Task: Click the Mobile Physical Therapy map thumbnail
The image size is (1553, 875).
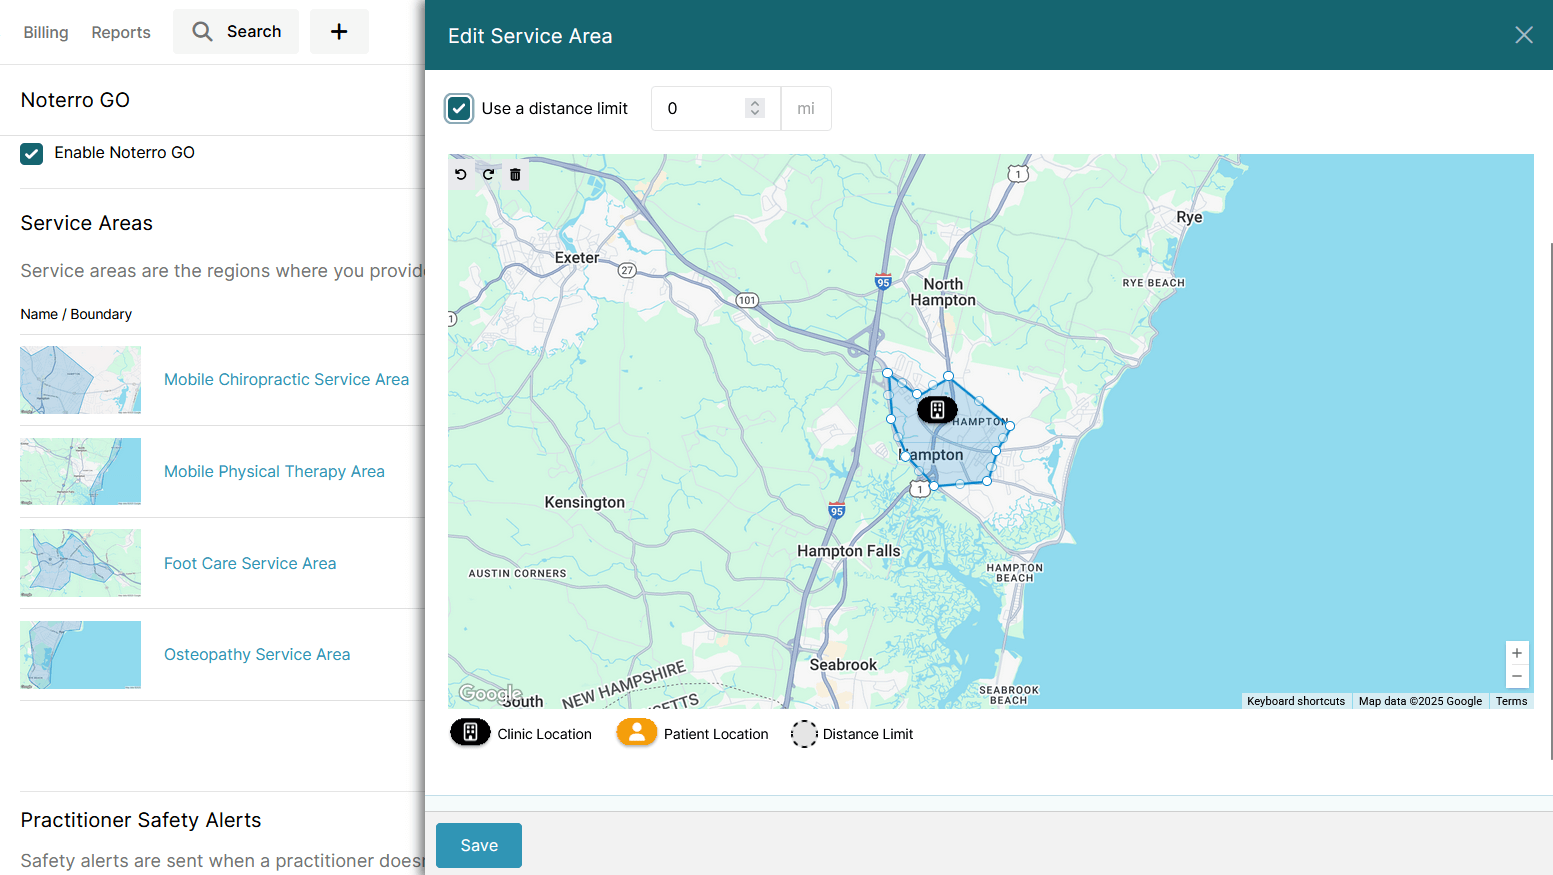Action: [x=80, y=472]
